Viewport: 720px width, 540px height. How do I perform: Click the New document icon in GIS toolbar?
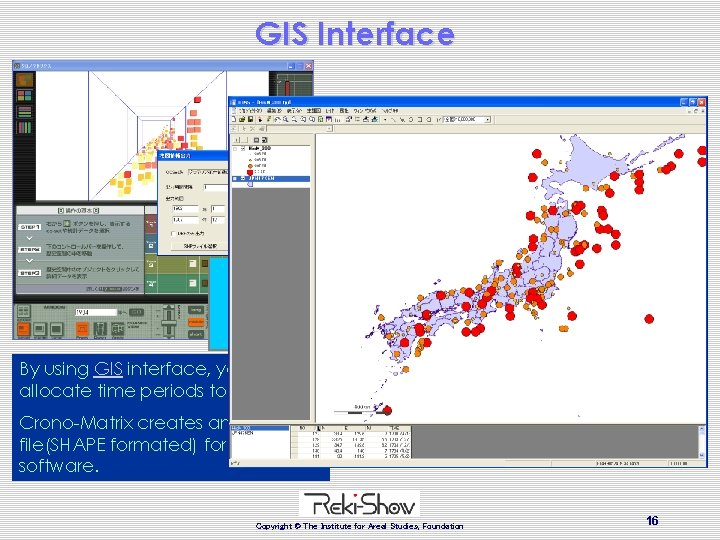coord(233,119)
